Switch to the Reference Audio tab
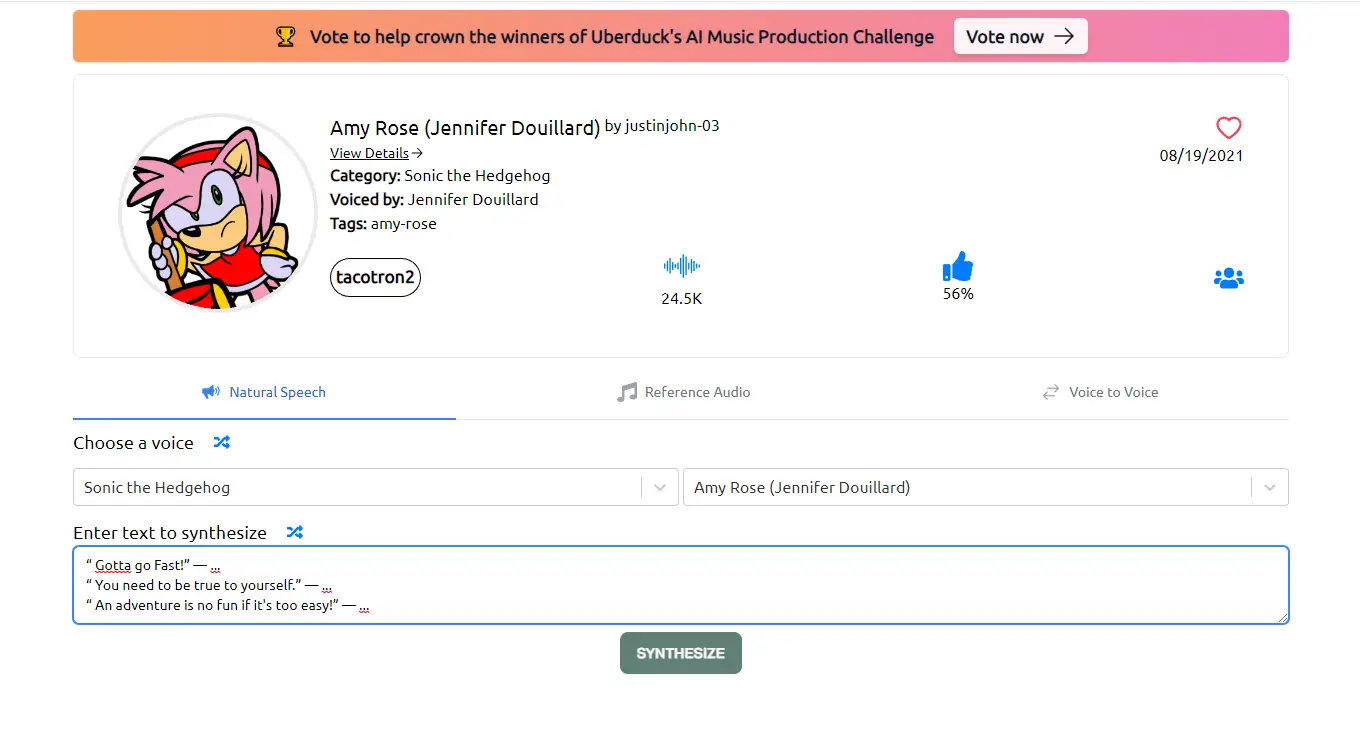 tap(683, 392)
